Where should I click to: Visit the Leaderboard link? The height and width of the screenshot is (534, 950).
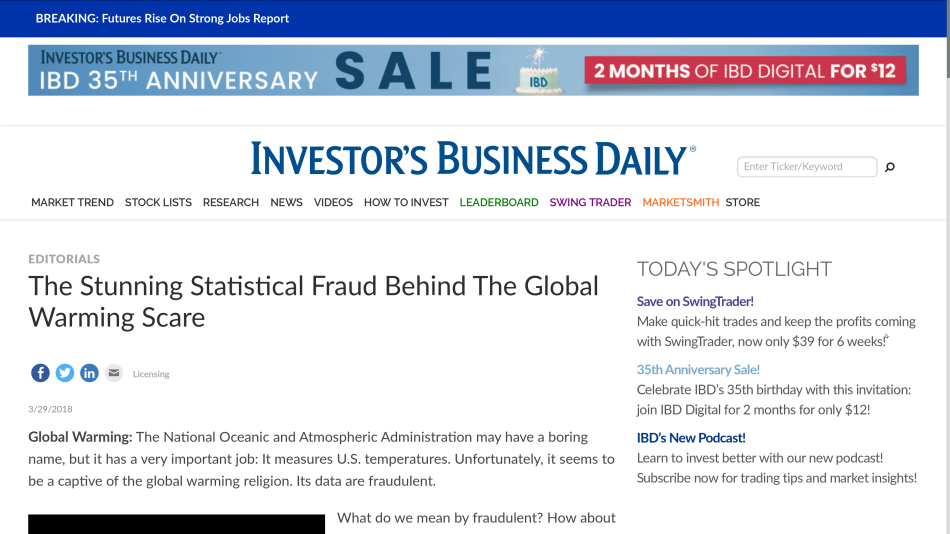coord(499,202)
